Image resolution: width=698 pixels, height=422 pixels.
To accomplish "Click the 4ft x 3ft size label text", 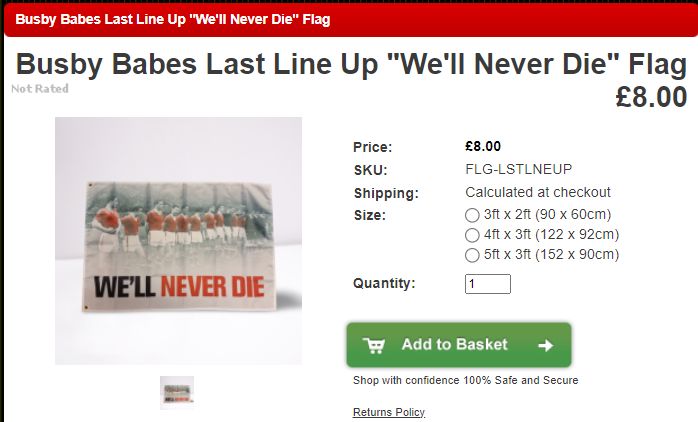I will [x=552, y=235].
